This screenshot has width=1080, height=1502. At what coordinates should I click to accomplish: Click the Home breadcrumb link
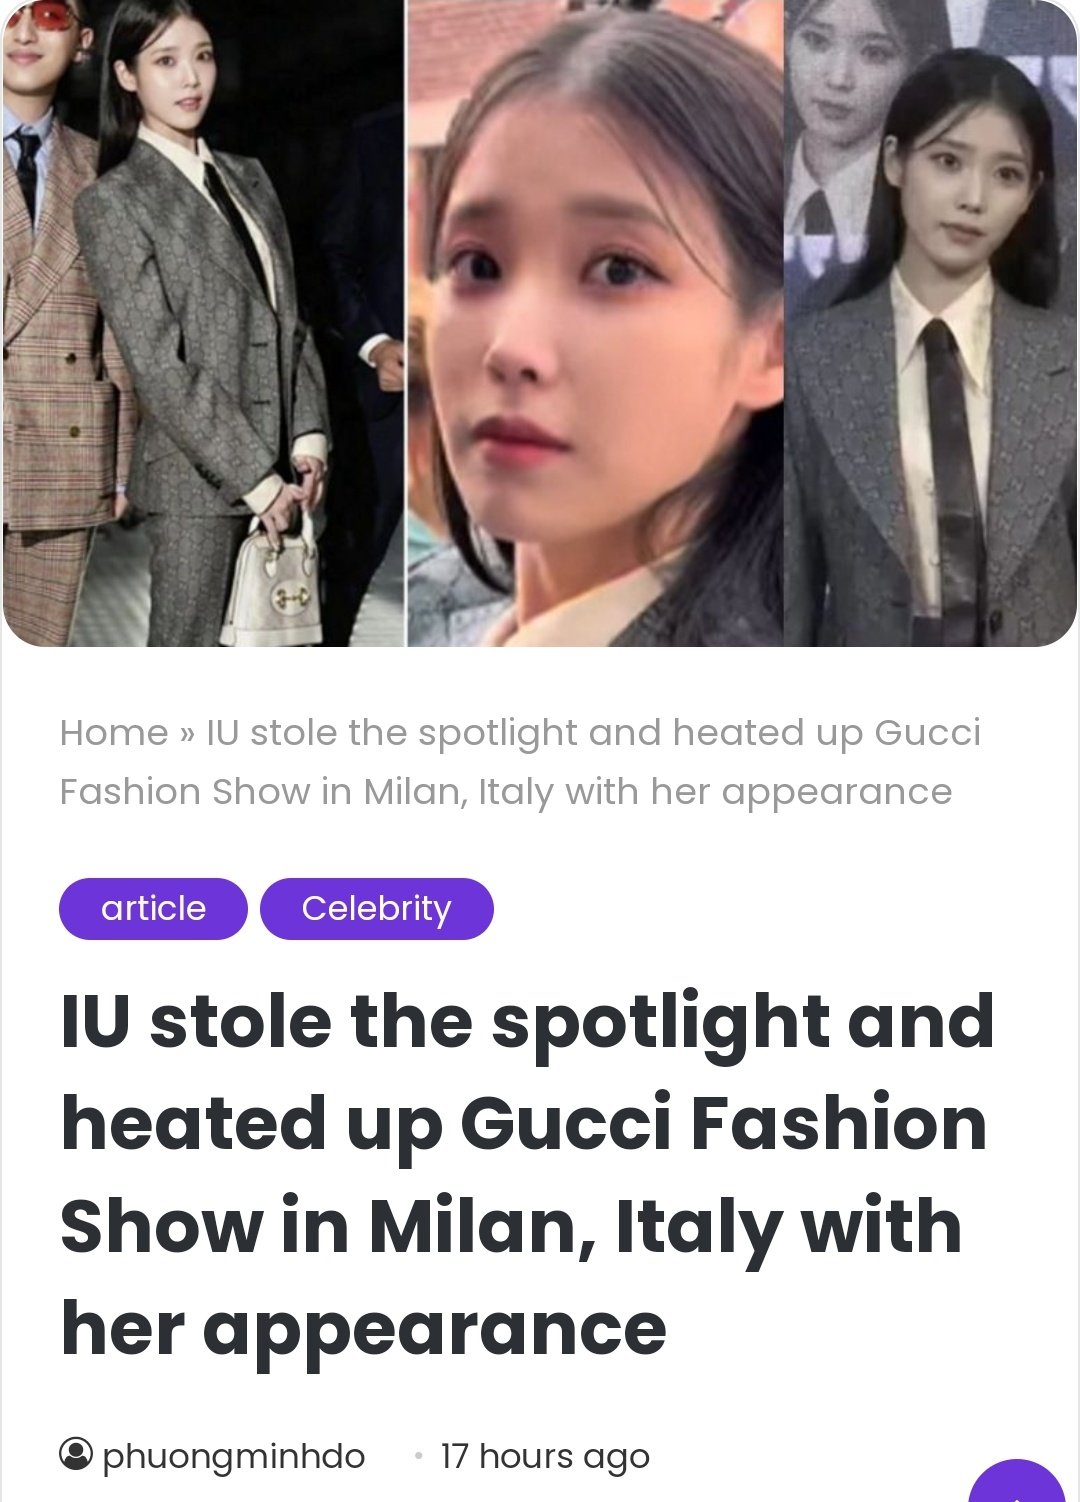click(113, 733)
